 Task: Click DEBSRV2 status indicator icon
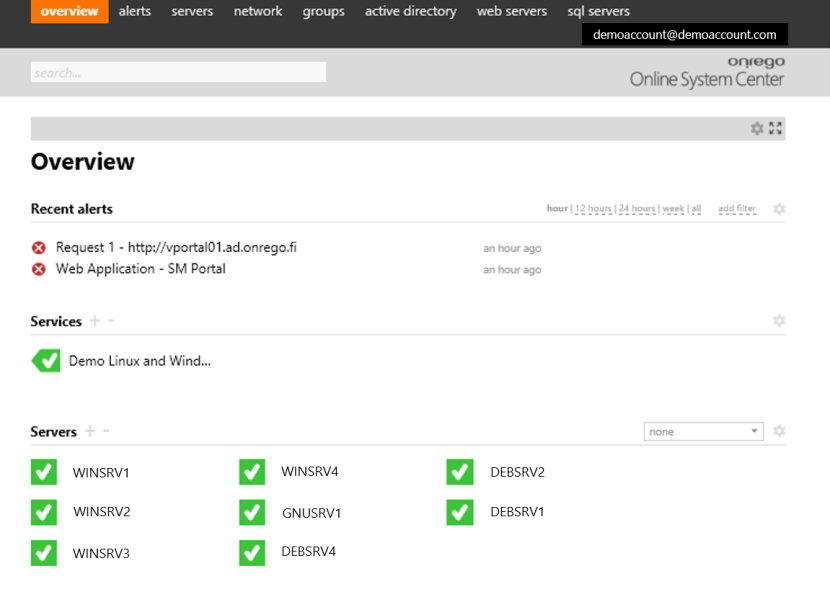(x=459, y=471)
